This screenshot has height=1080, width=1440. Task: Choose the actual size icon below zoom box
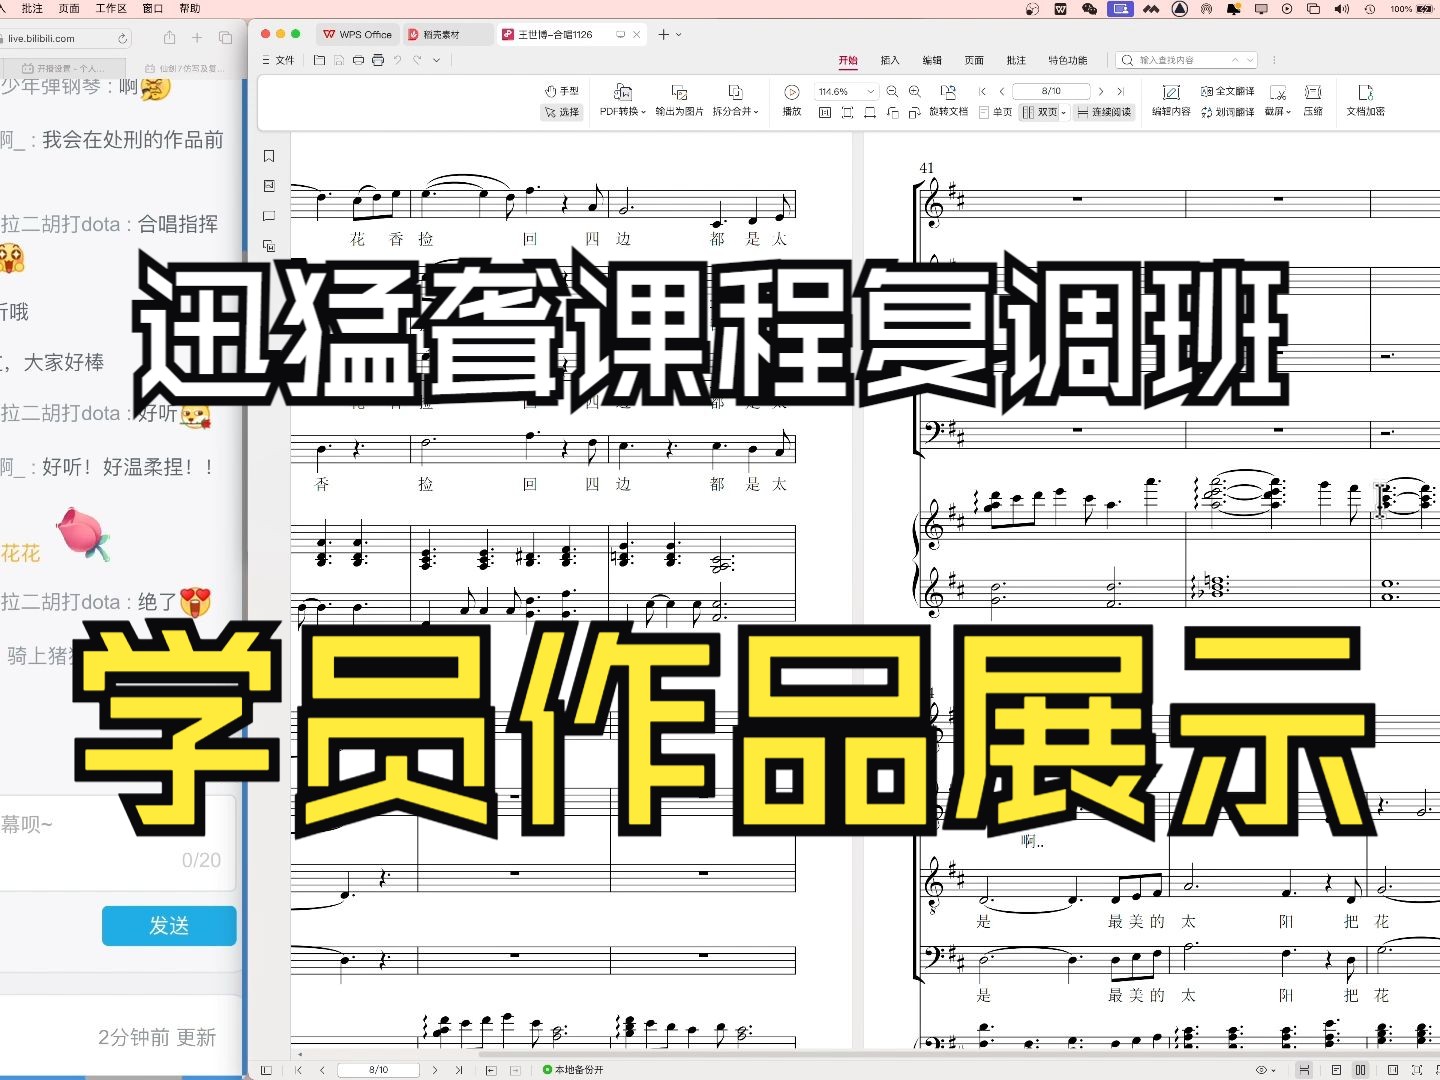(x=825, y=113)
